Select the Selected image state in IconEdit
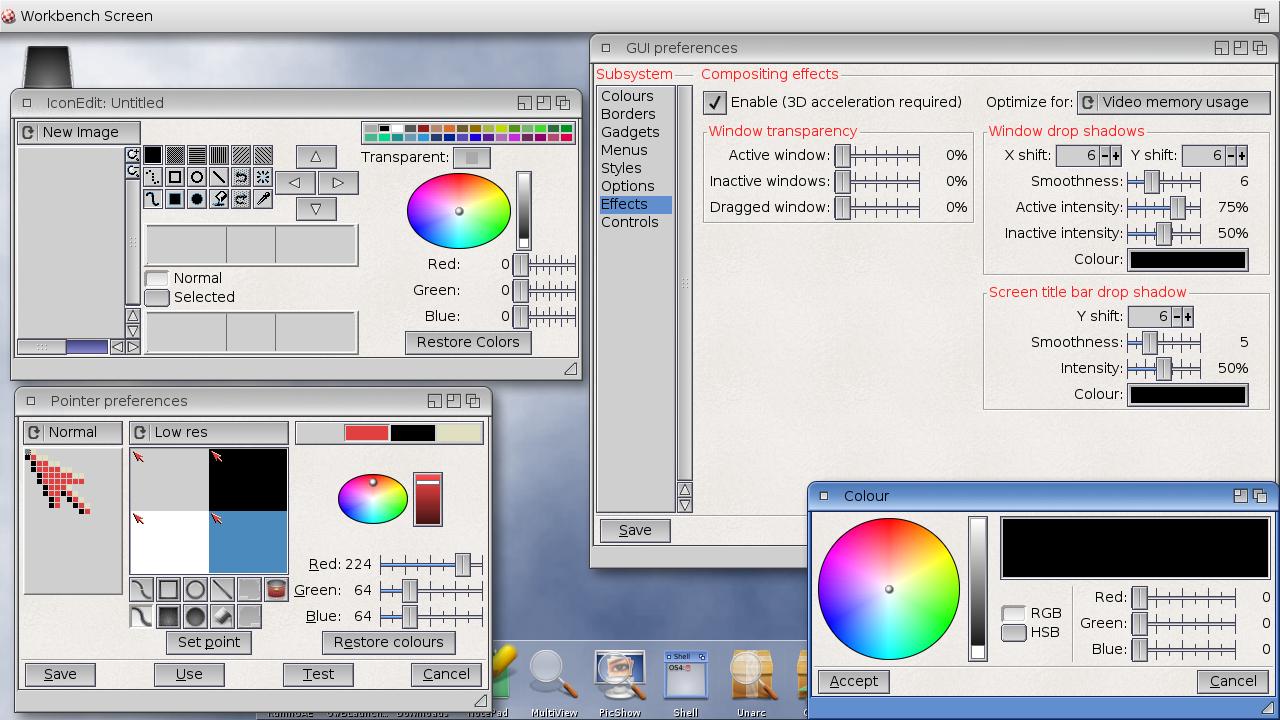The width and height of the screenshot is (1280, 720). pyautogui.click(x=157, y=297)
